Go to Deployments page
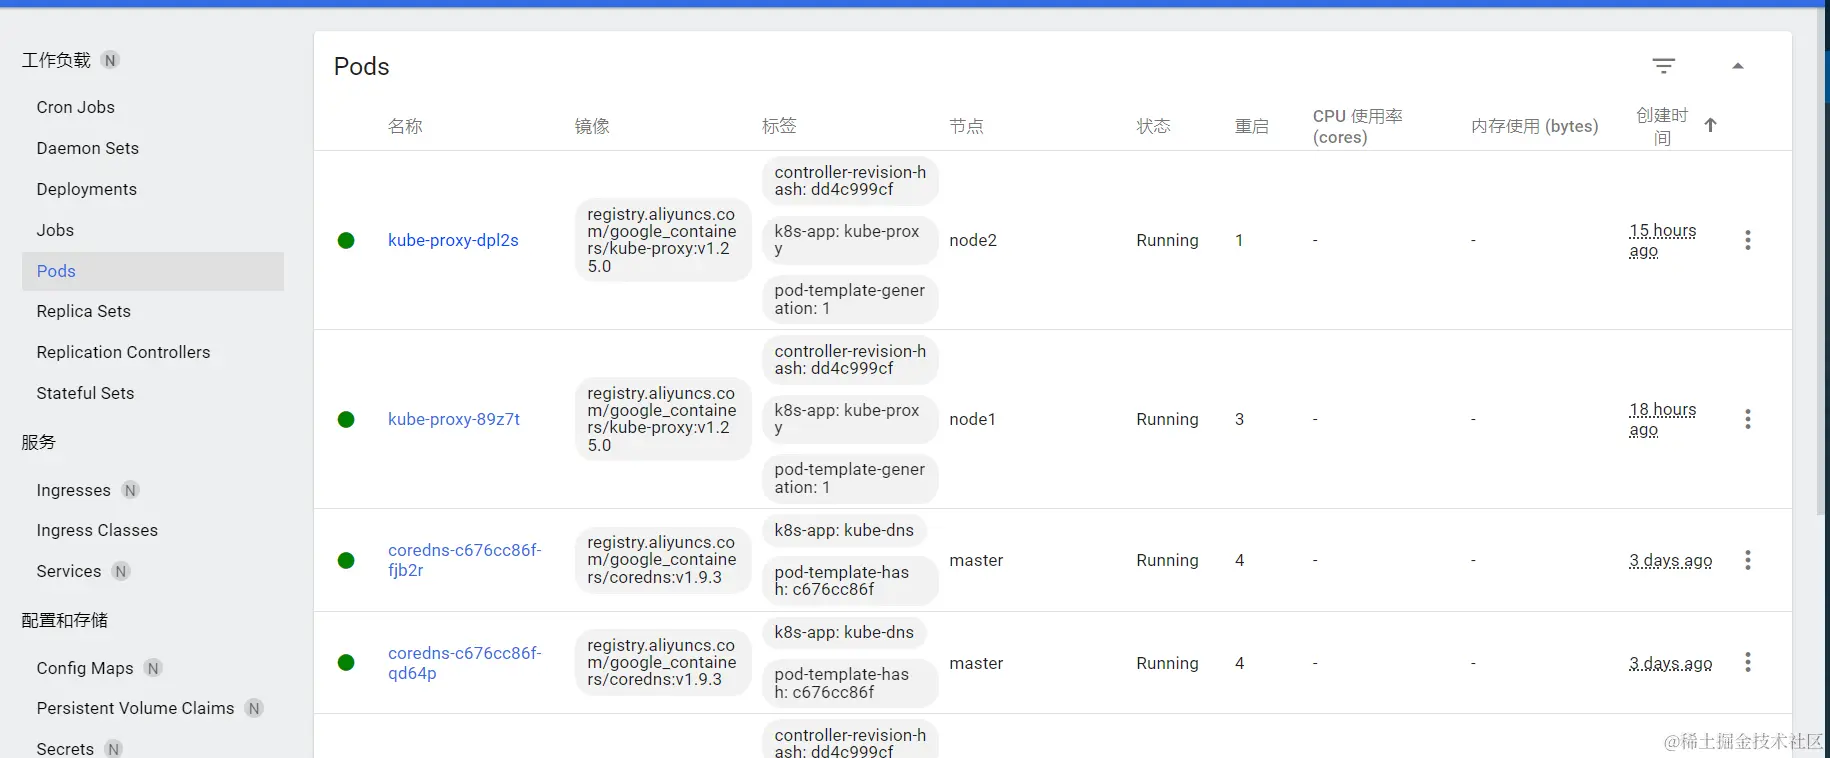1830x758 pixels. click(x=87, y=189)
